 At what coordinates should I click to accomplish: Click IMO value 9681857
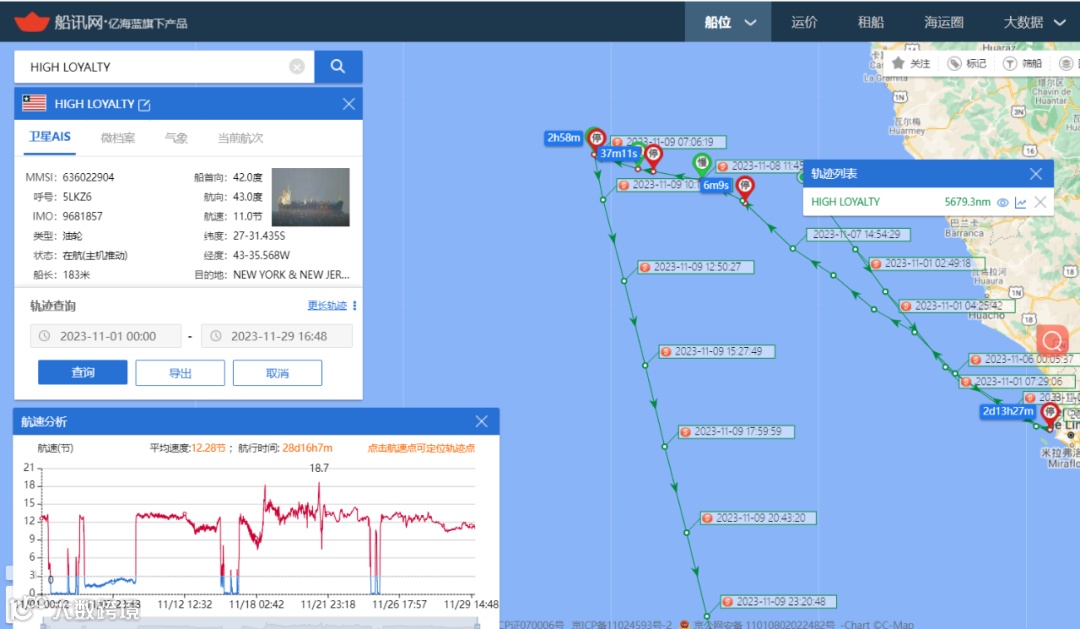point(83,216)
